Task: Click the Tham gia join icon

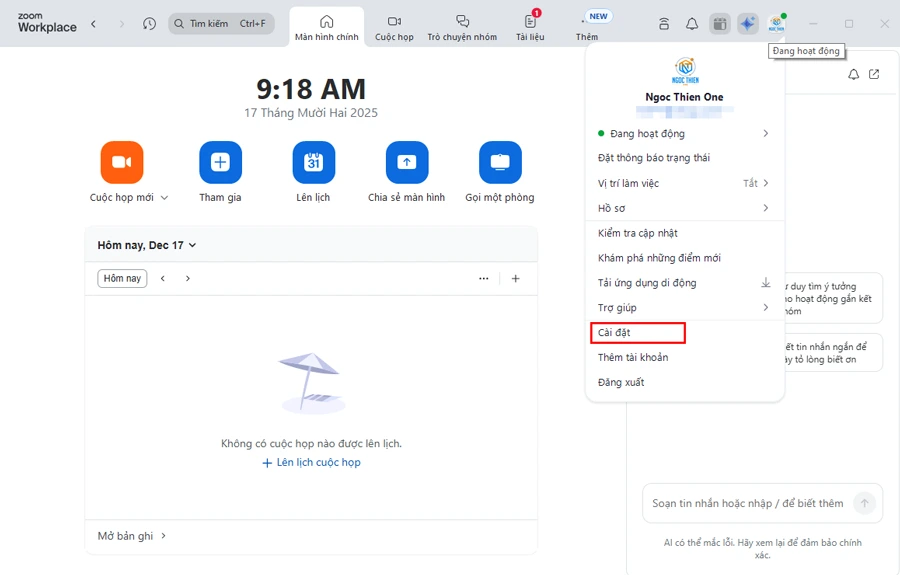Action: pyautogui.click(x=220, y=162)
